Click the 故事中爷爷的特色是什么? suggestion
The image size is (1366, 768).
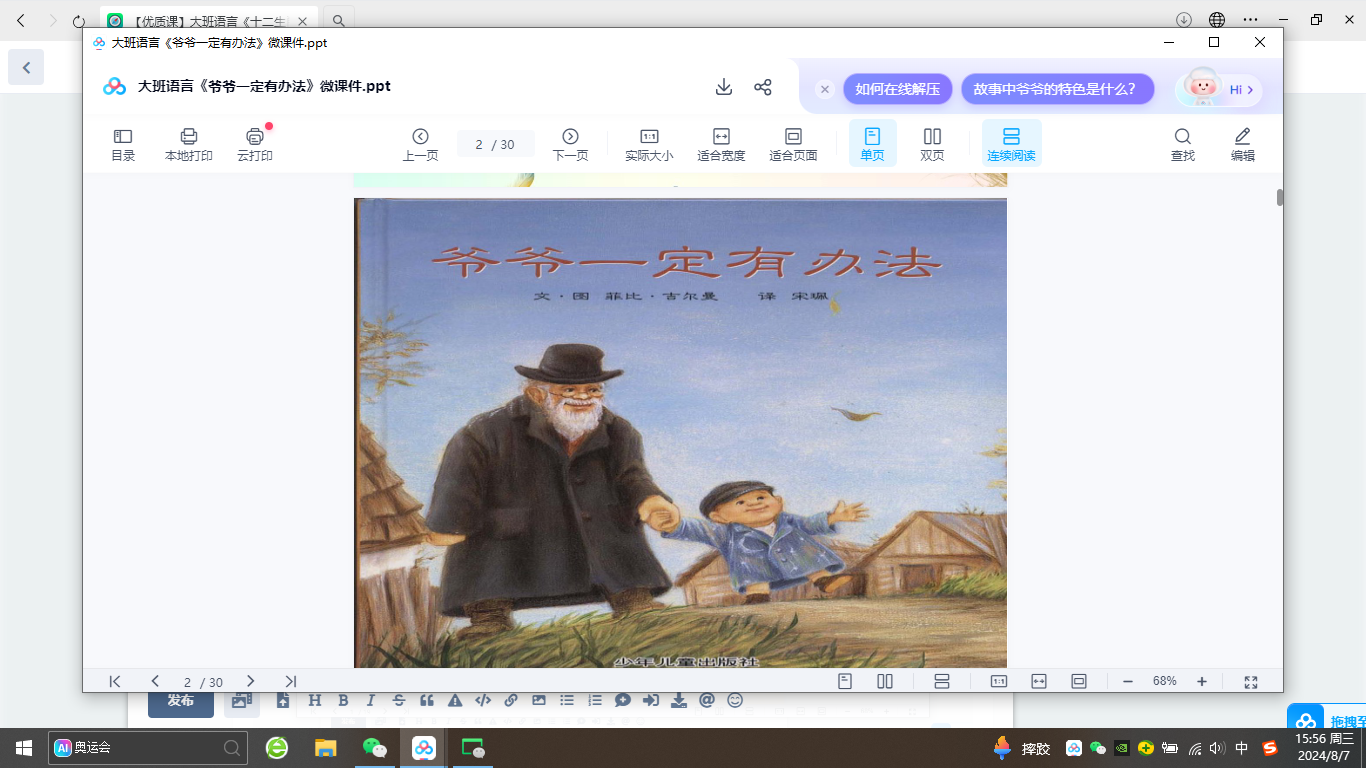pyautogui.click(x=1058, y=89)
